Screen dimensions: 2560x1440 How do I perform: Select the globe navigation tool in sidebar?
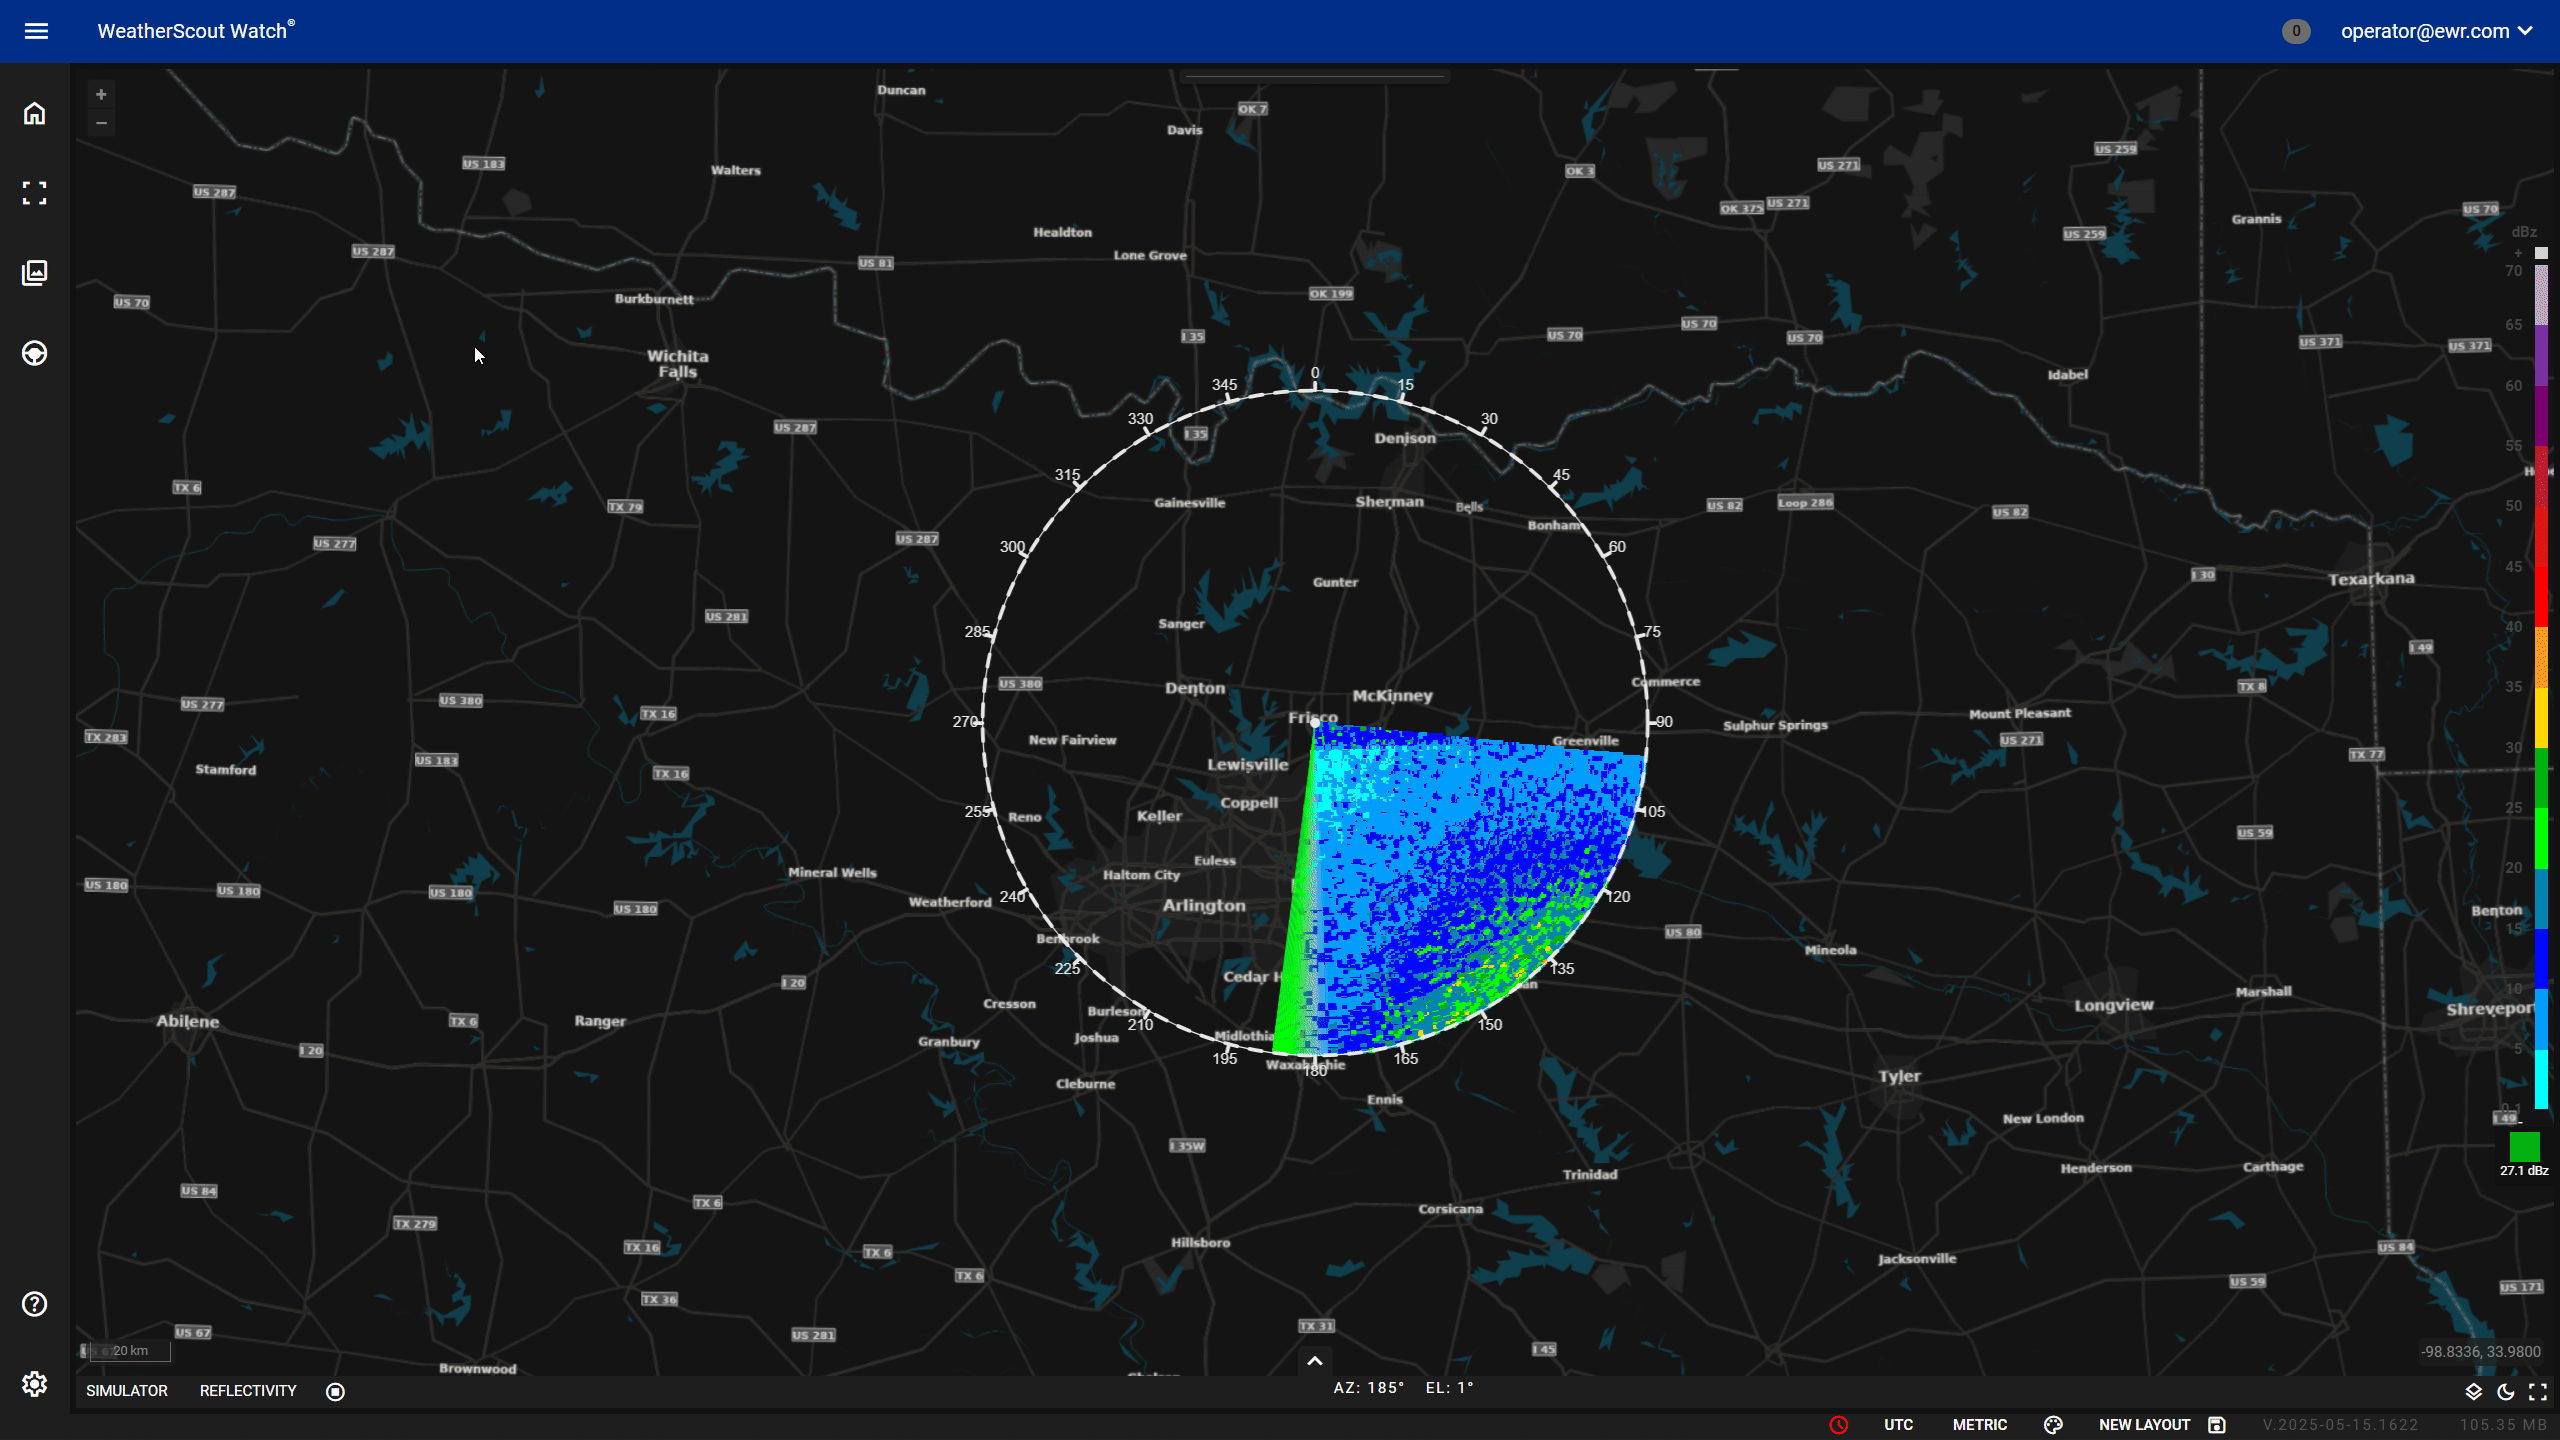pyautogui.click(x=34, y=352)
